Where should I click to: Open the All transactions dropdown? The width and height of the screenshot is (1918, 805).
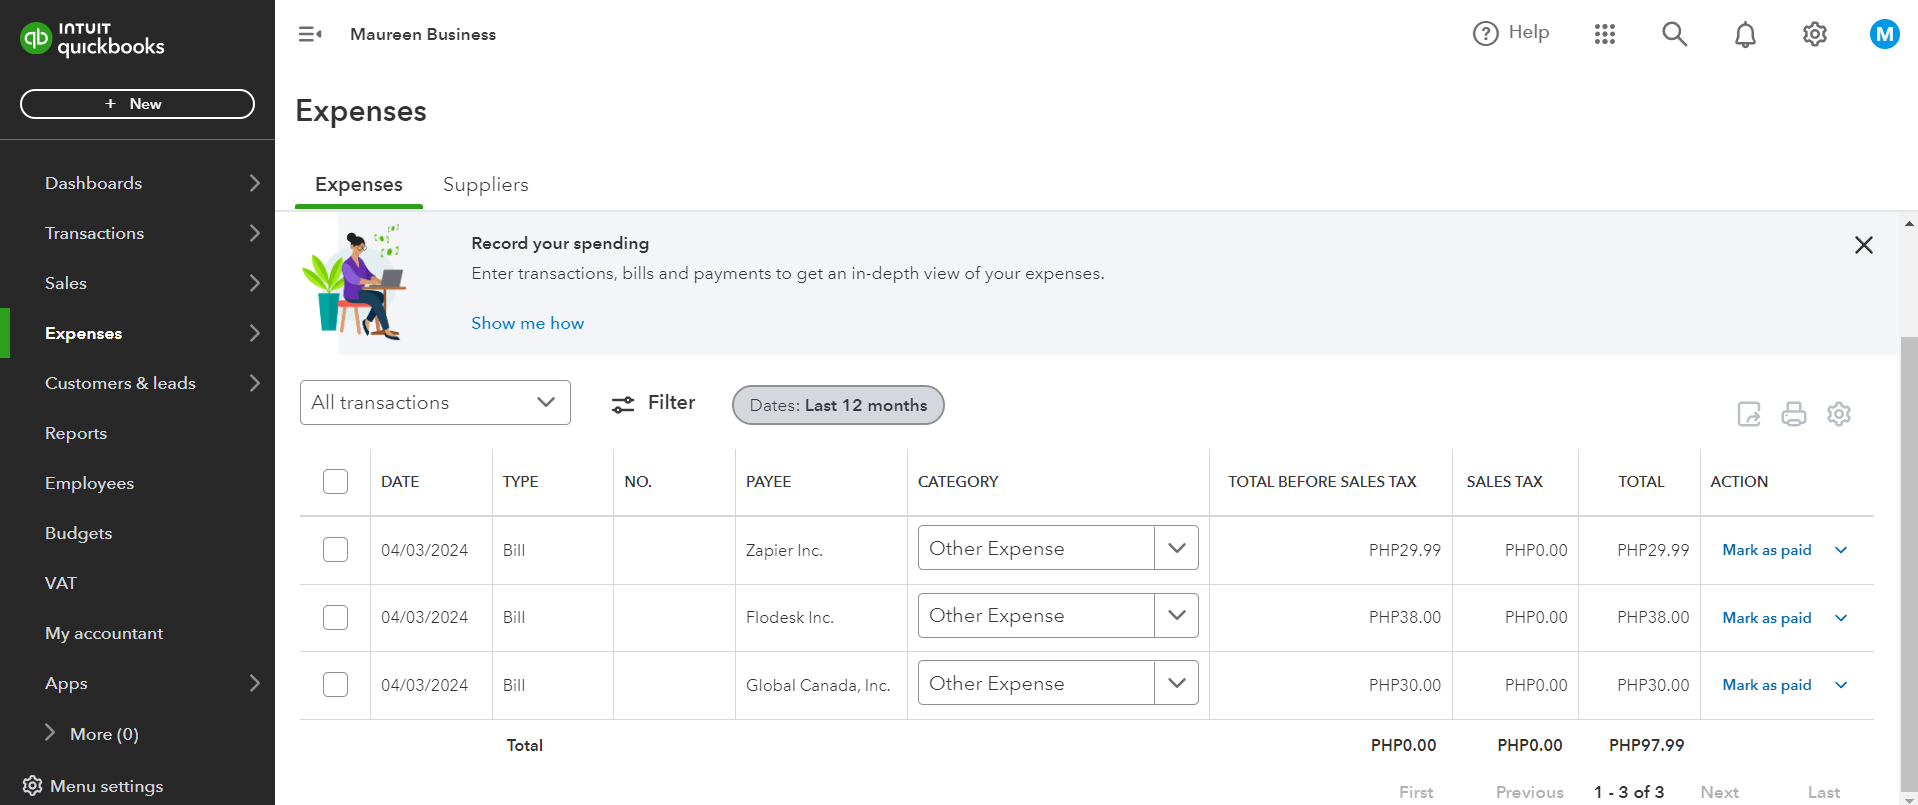coord(435,402)
